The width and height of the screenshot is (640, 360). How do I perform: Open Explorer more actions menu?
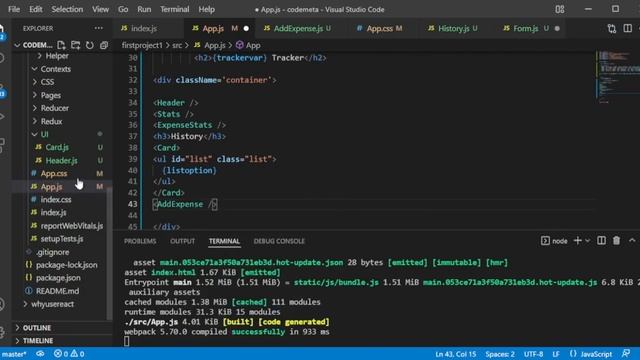click(x=99, y=28)
